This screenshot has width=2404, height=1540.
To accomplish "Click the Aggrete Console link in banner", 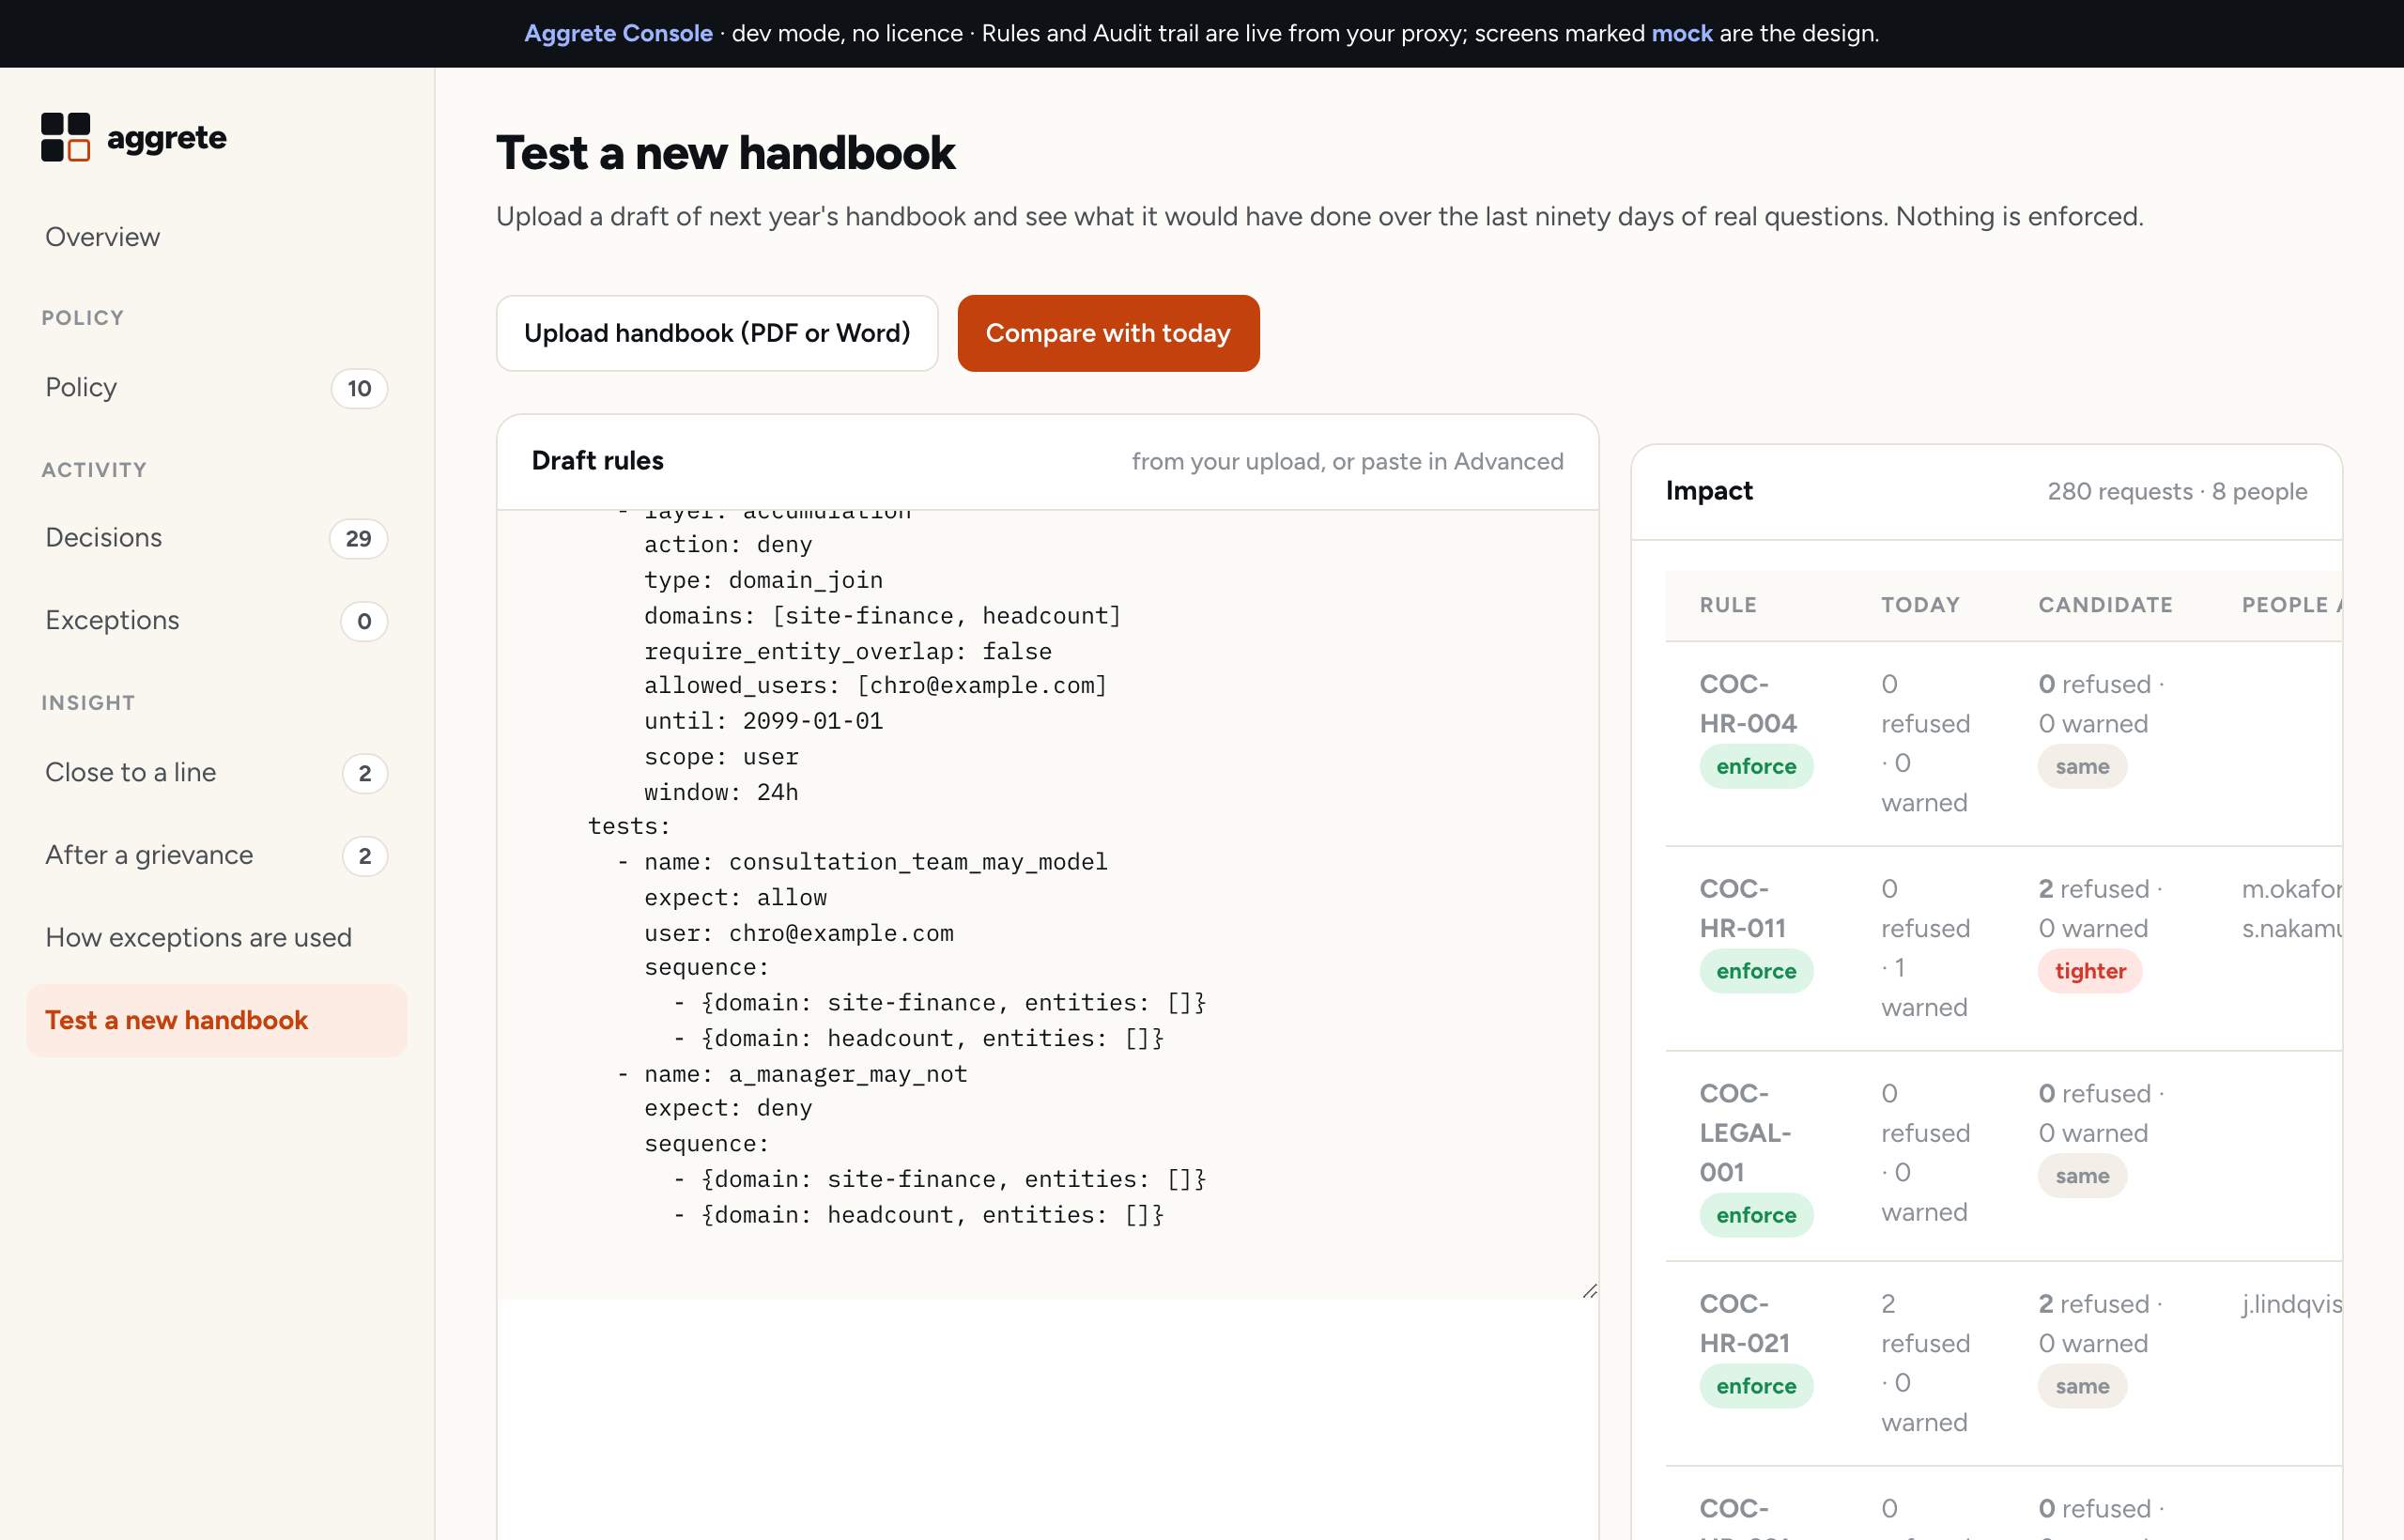I will [618, 33].
